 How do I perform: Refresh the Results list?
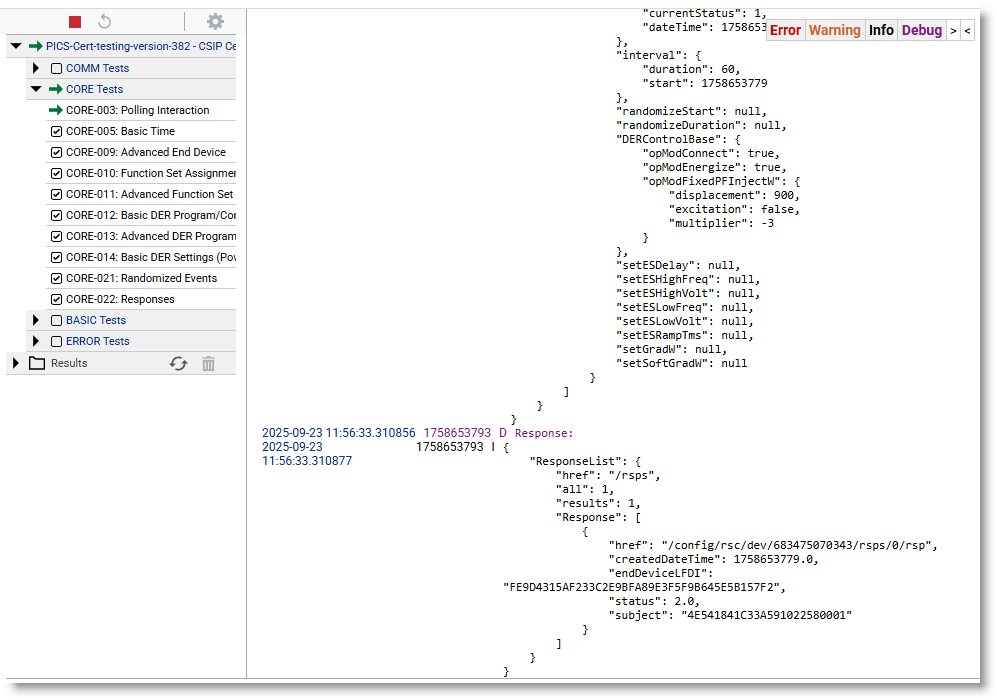(x=178, y=364)
